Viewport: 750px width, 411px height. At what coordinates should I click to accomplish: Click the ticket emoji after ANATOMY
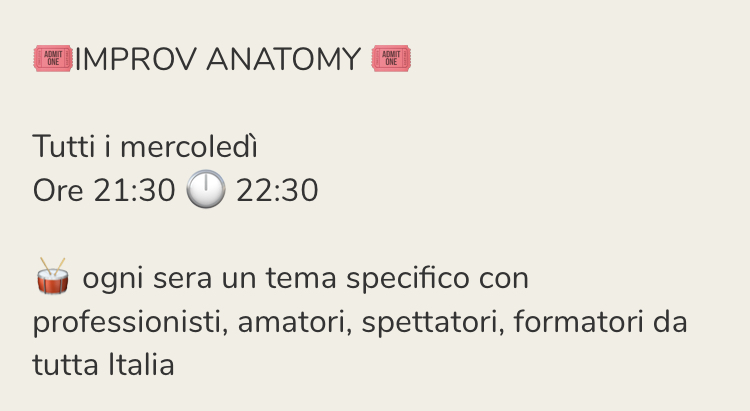coord(391,60)
